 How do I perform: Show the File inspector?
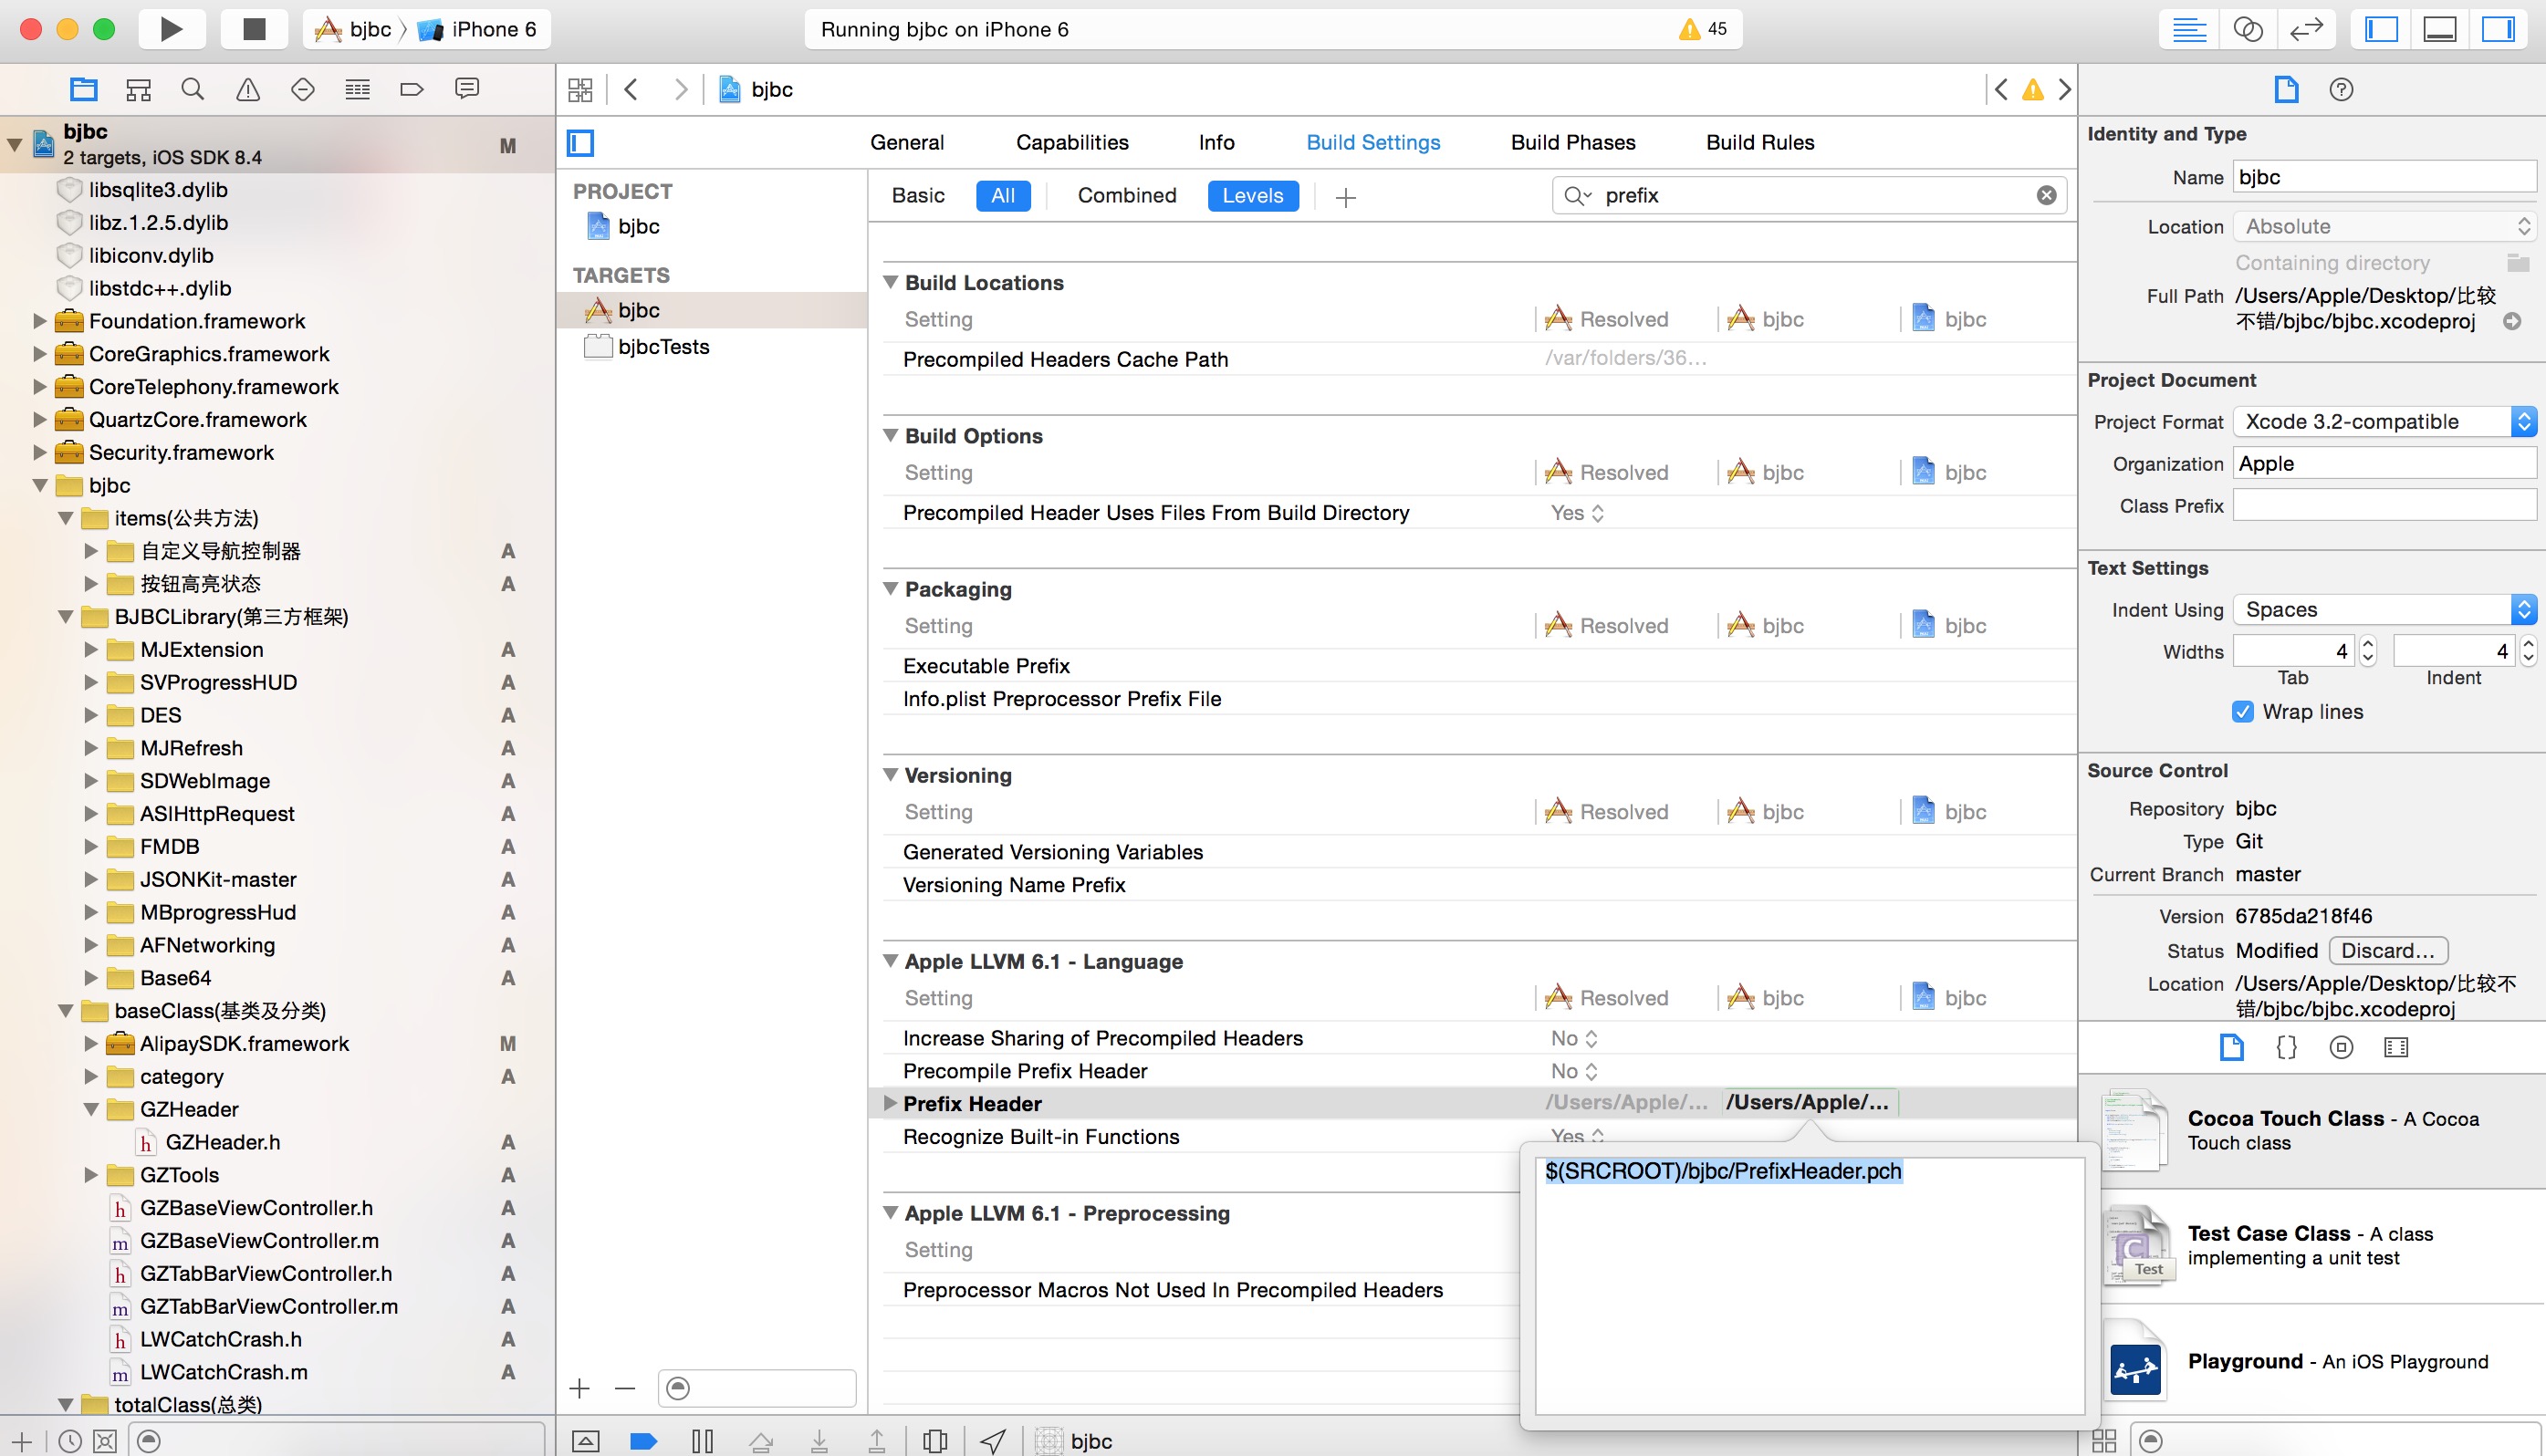pyautogui.click(x=2286, y=90)
